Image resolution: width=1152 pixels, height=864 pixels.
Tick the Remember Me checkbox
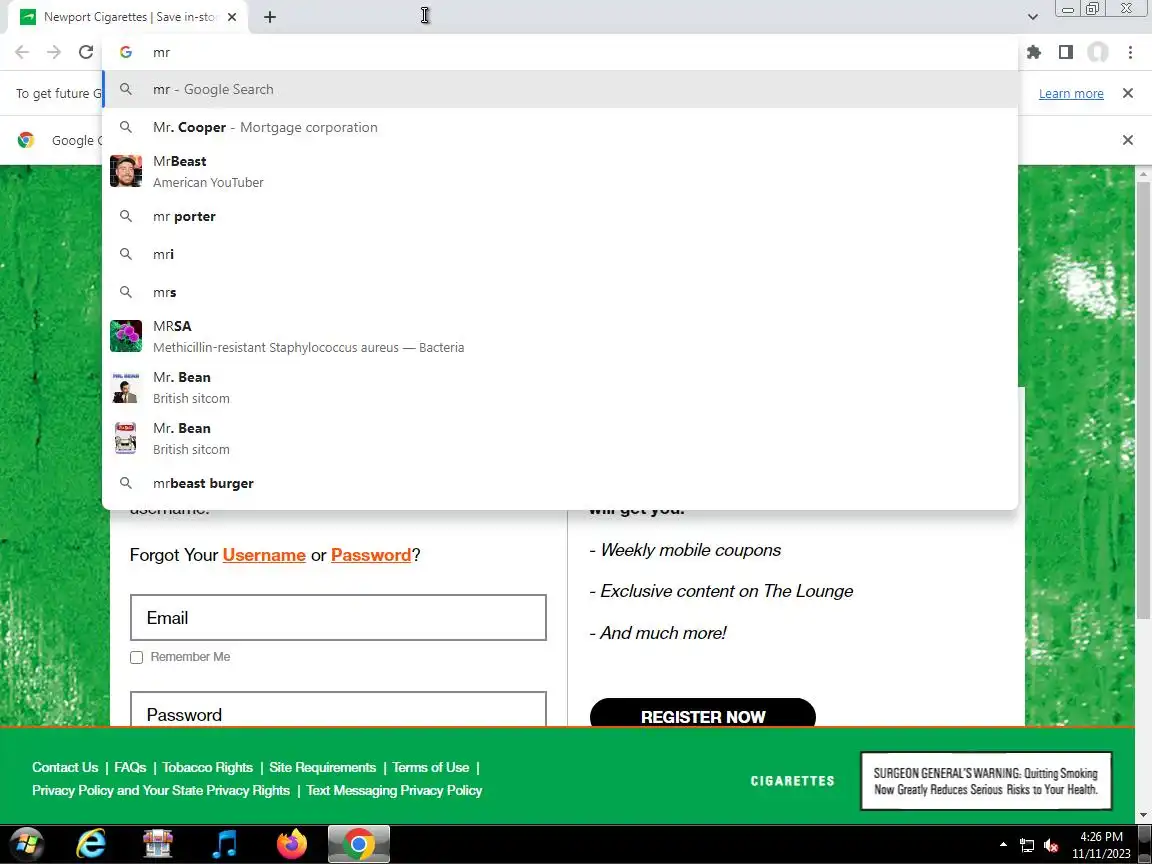(137, 658)
